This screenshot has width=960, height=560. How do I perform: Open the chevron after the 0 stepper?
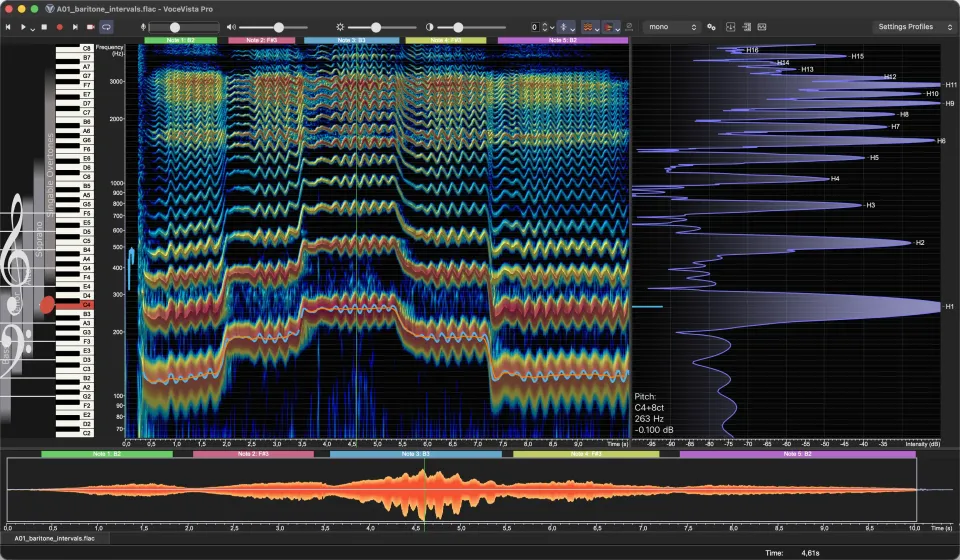tap(552, 28)
